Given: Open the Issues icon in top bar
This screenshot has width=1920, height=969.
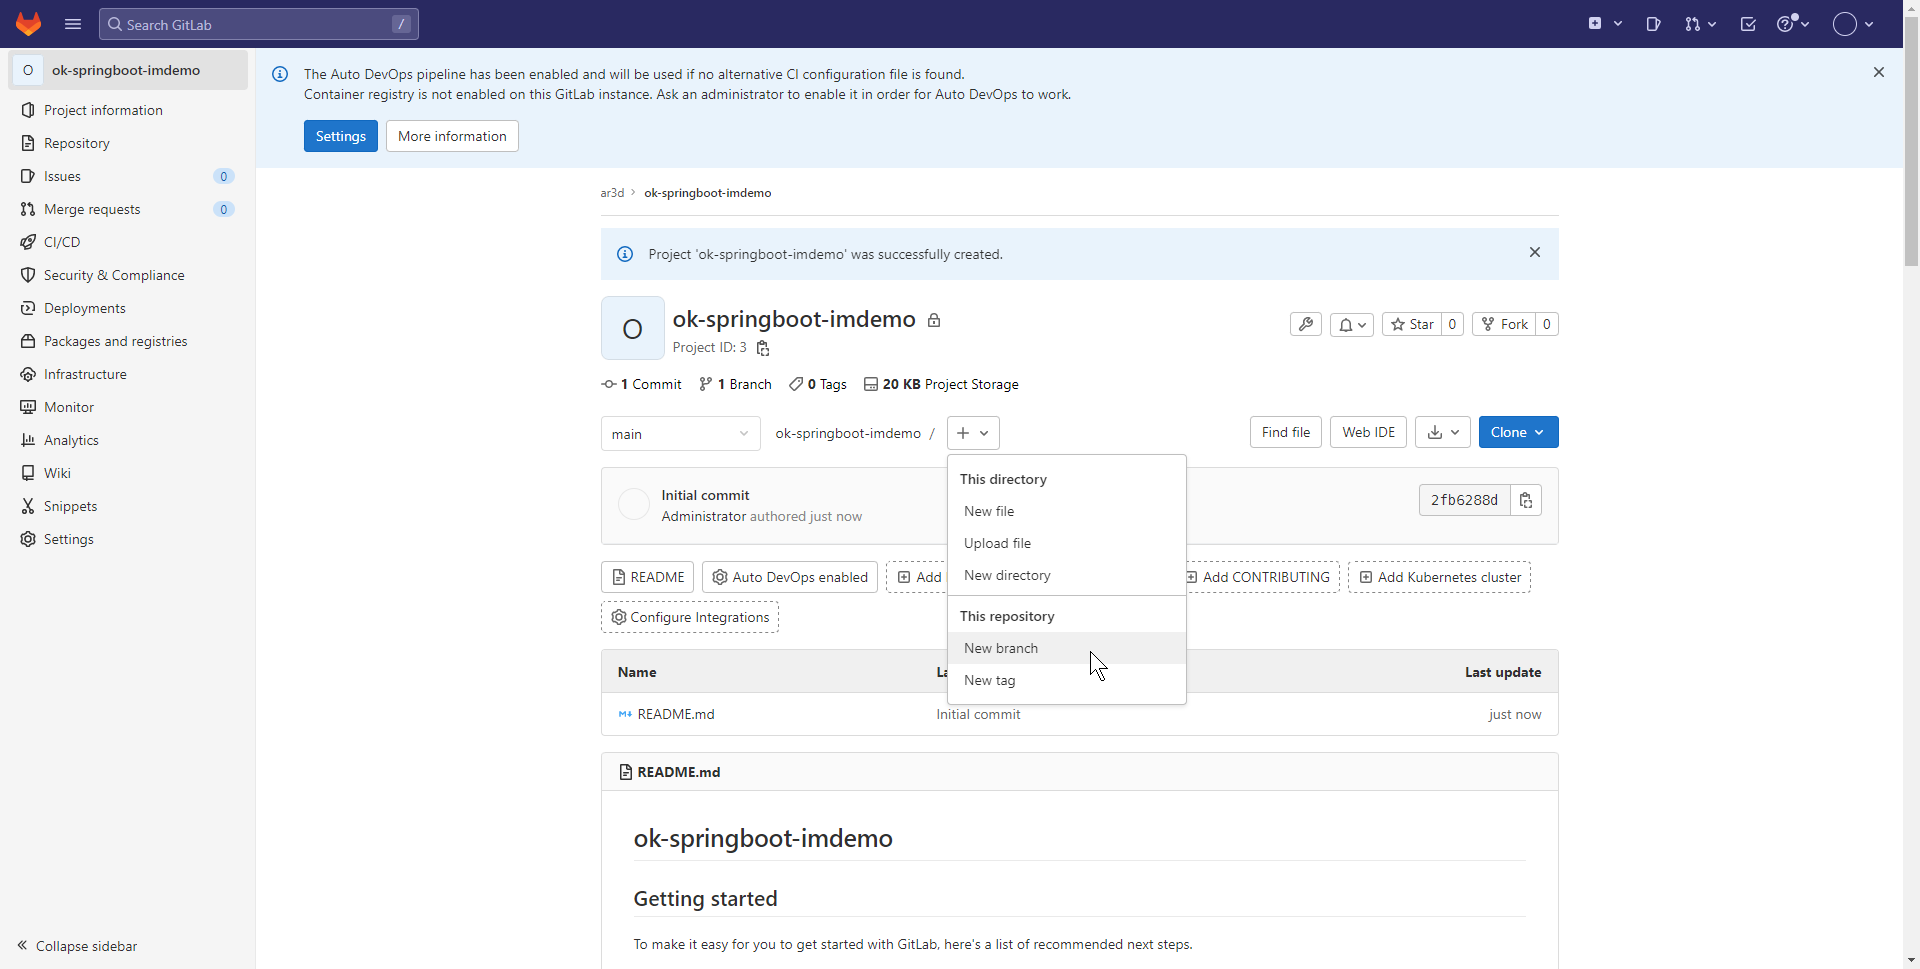Looking at the screenshot, I should click(x=1653, y=24).
